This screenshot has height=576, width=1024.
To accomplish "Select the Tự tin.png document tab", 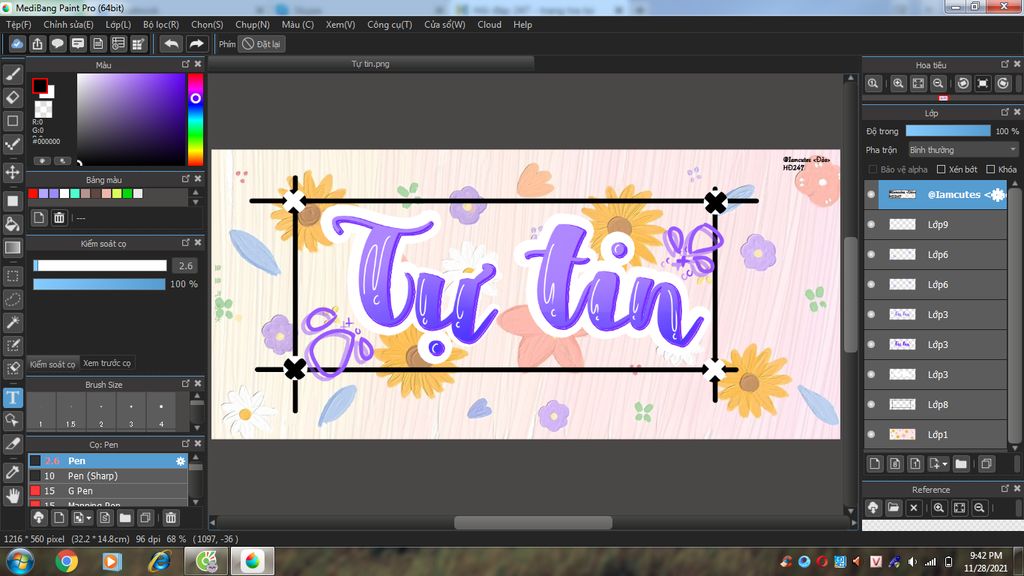I will click(370, 63).
